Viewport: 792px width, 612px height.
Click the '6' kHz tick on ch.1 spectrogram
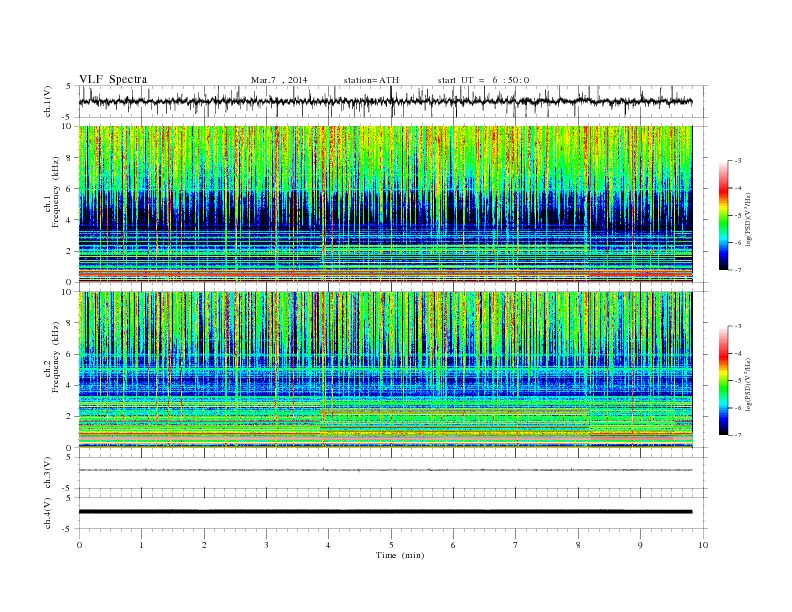(x=69, y=189)
